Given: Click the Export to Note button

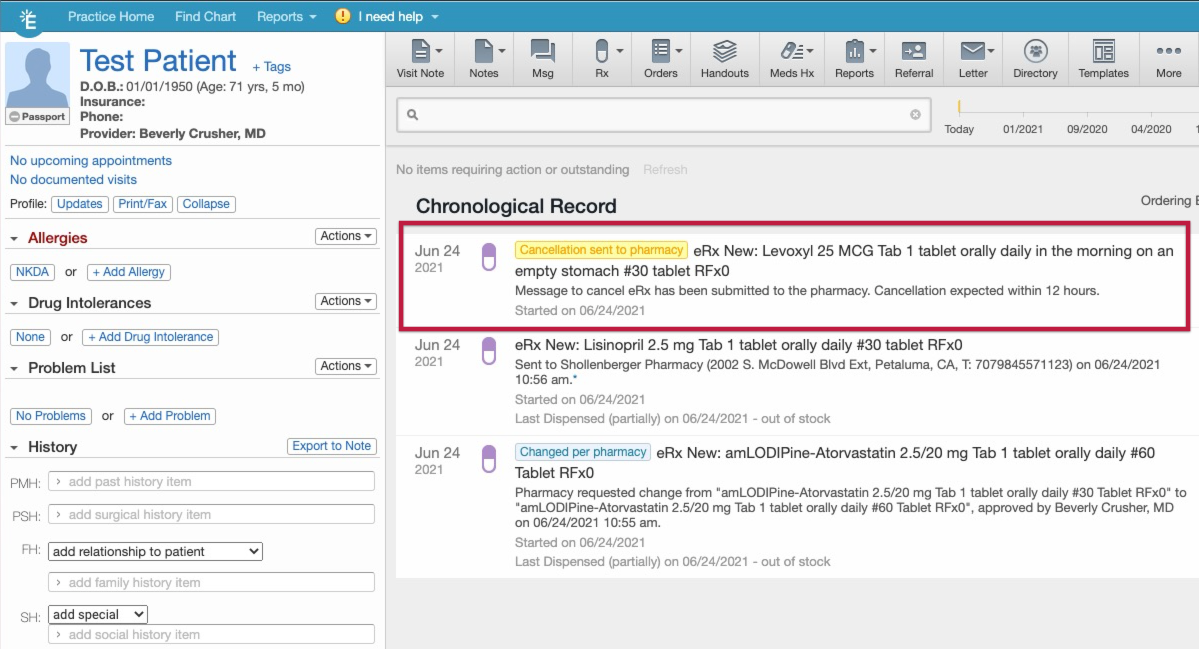Looking at the screenshot, I should pos(331,446).
